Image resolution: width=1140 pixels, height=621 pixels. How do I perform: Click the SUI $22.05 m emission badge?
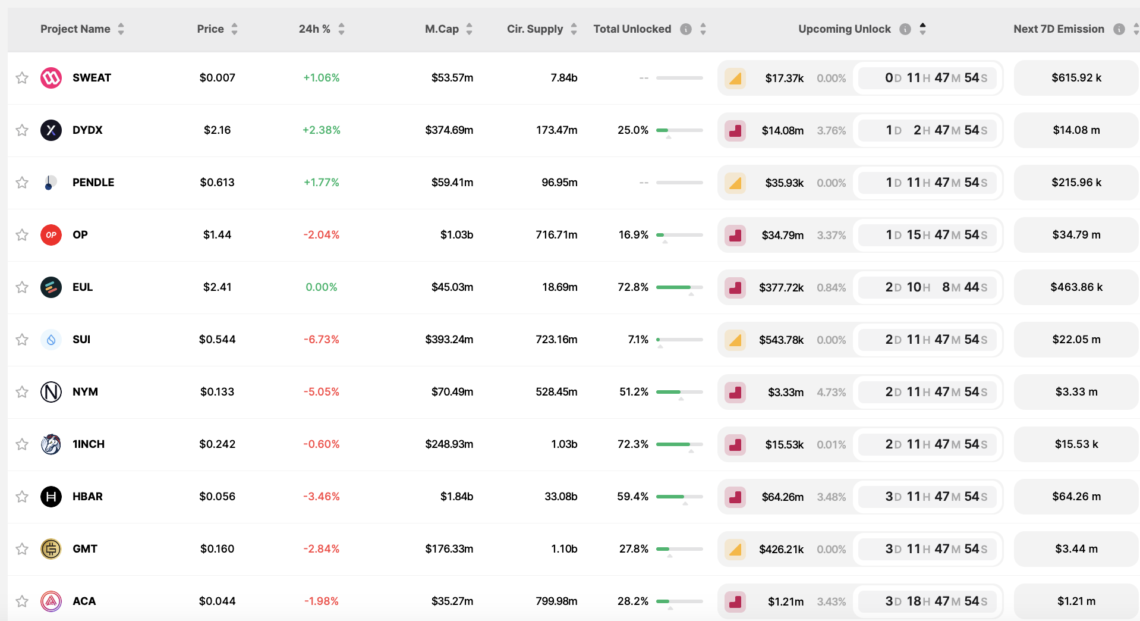tap(1076, 340)
